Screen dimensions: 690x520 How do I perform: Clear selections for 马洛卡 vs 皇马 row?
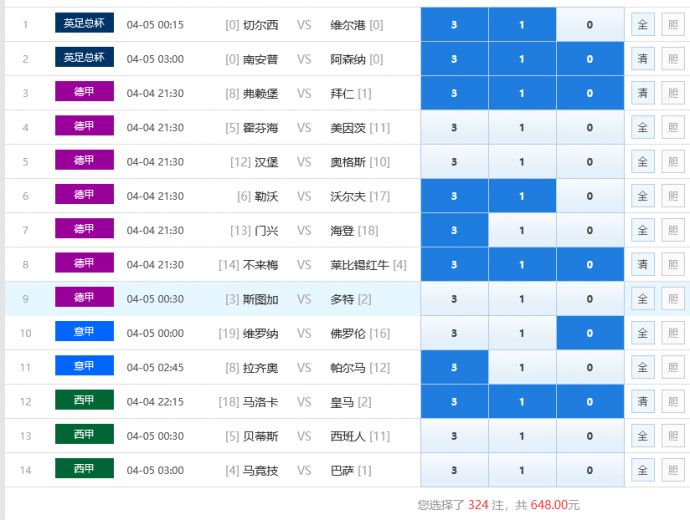click(642, 401)
